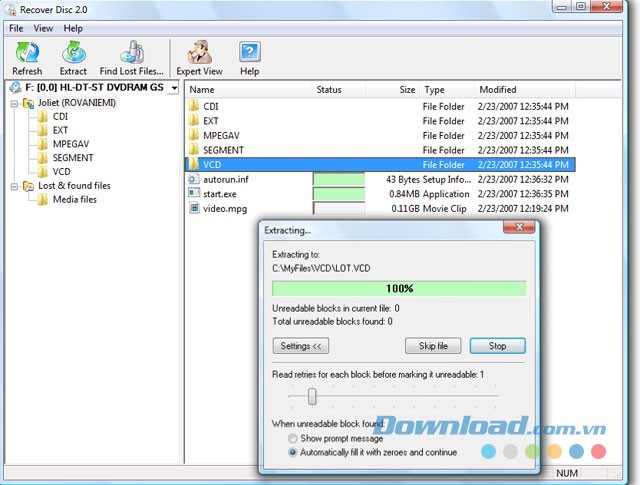Collapse the Lost & found files node

14,187
